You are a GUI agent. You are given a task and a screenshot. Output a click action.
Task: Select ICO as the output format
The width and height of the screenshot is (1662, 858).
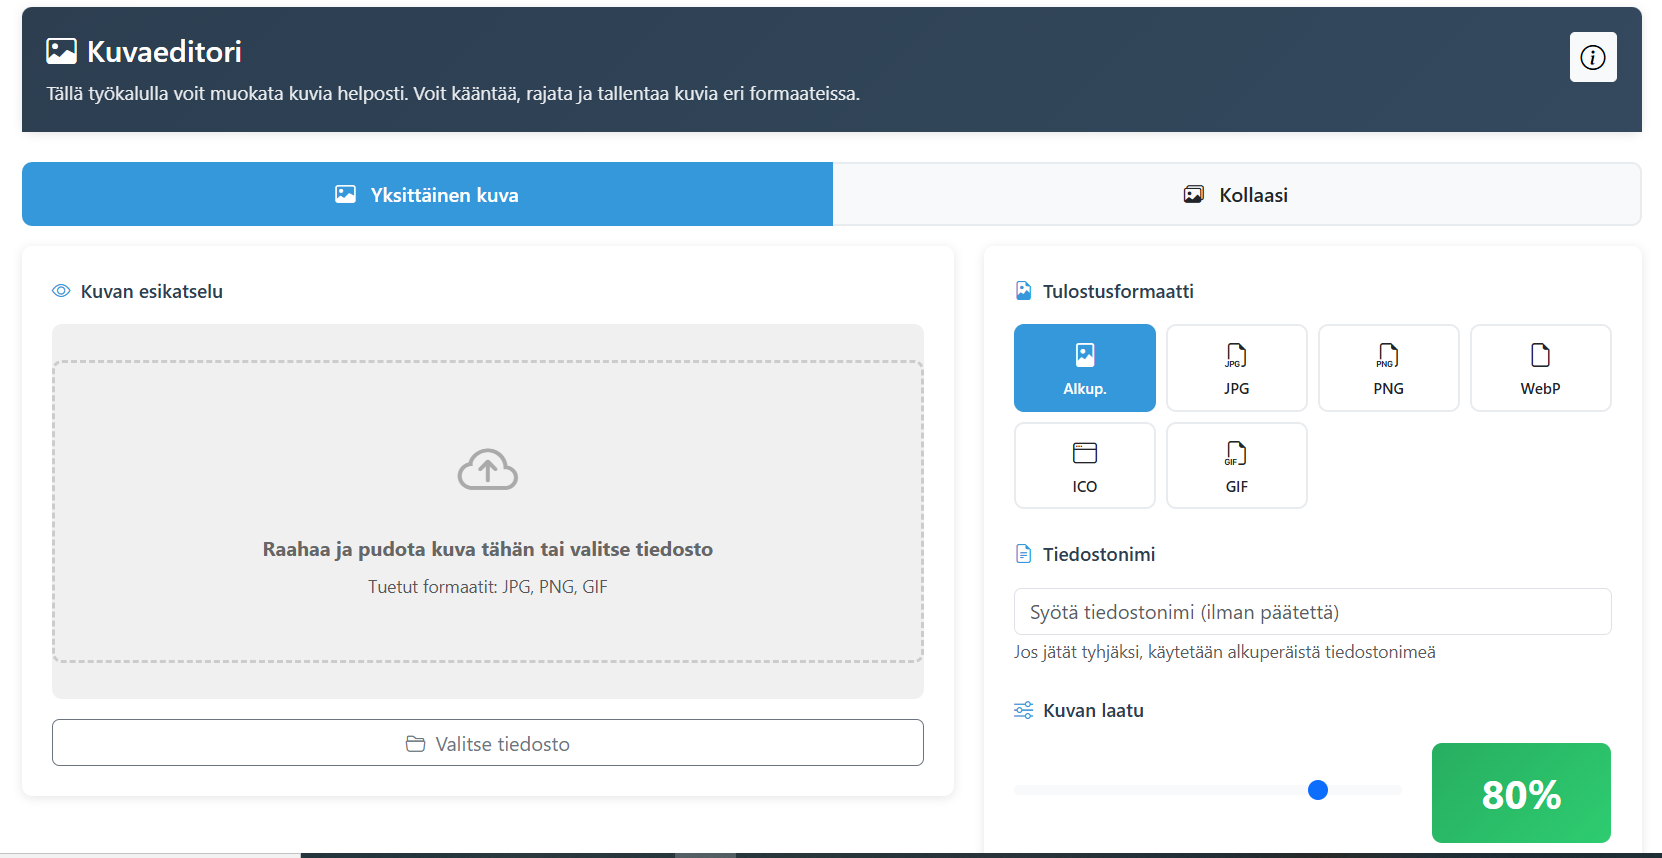coord(1084,466)
